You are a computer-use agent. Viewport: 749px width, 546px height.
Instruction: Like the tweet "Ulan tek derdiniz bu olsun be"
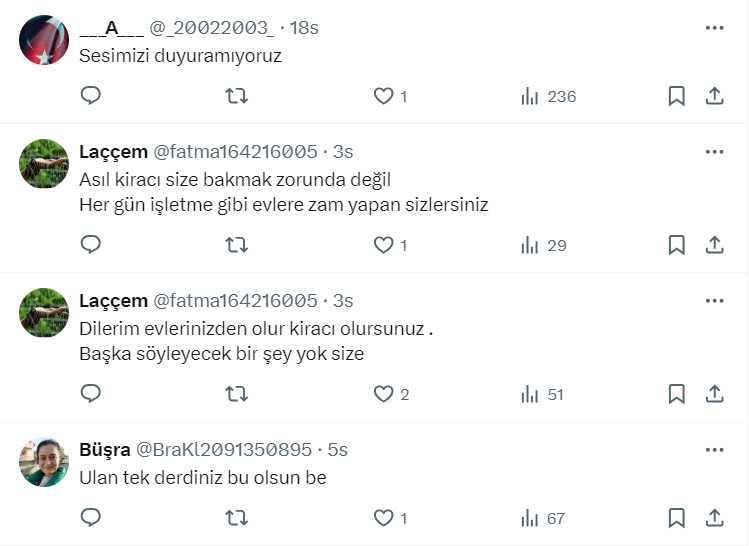383,518
